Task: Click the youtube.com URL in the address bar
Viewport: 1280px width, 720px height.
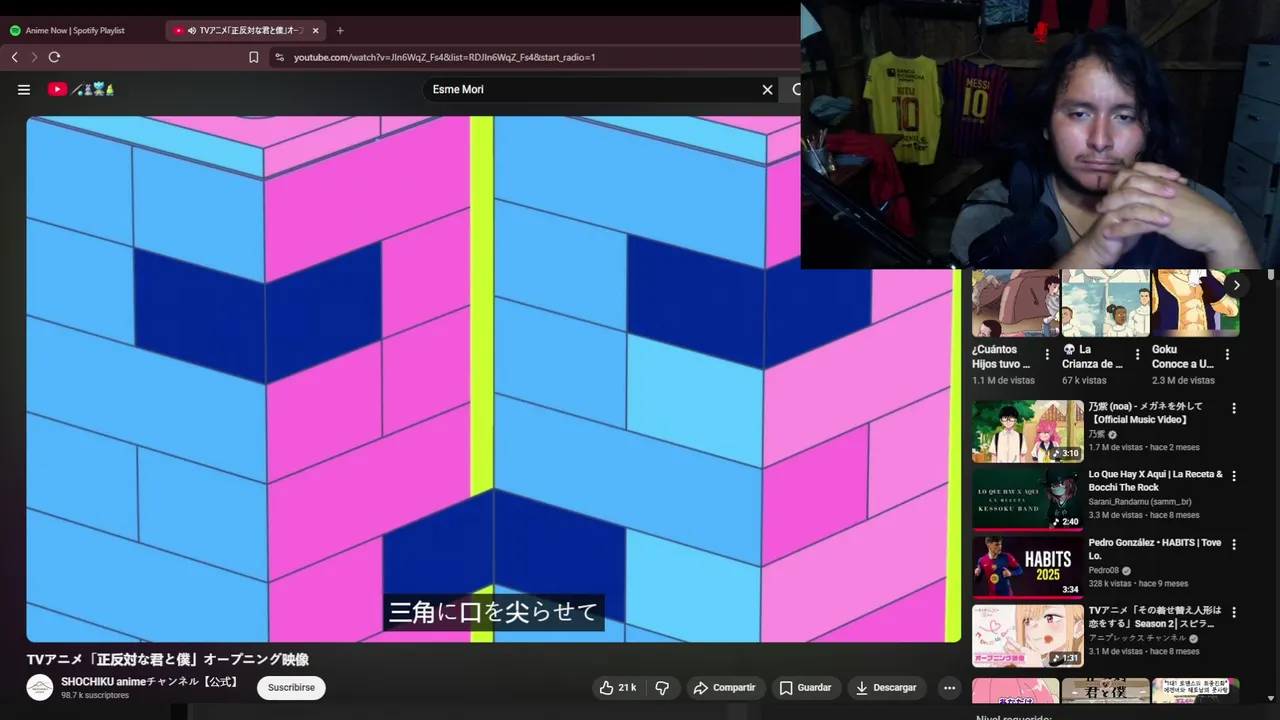Action: (x=445, y=57)
